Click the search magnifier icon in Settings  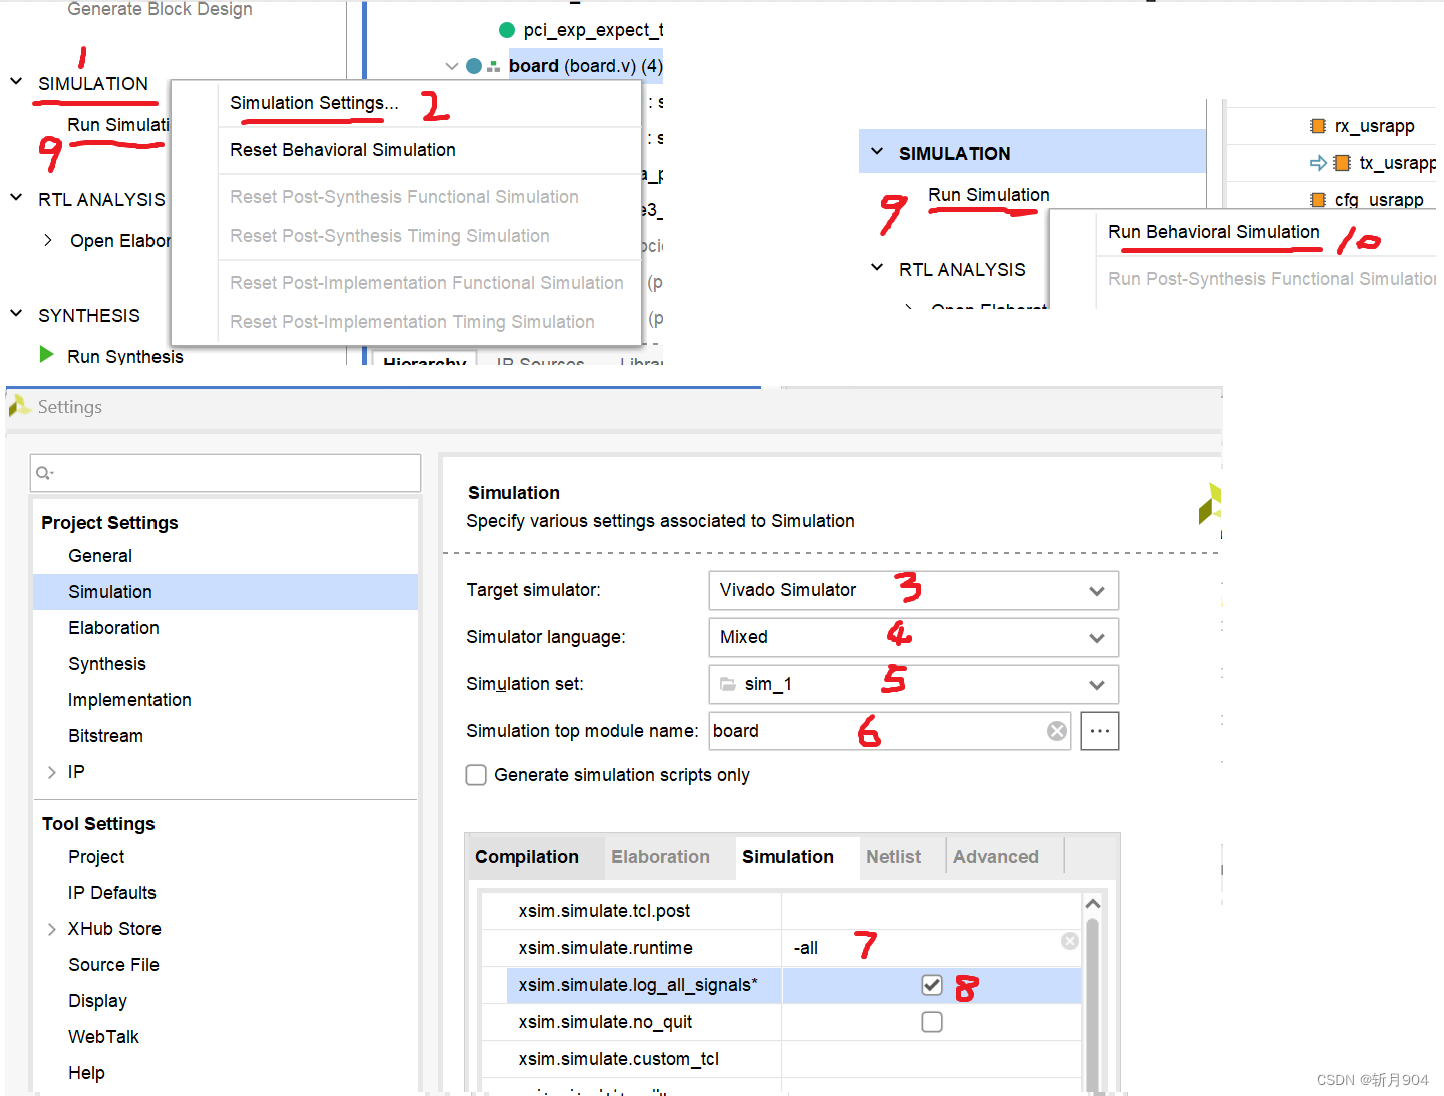pyautogui.click(x=44, y=473)
